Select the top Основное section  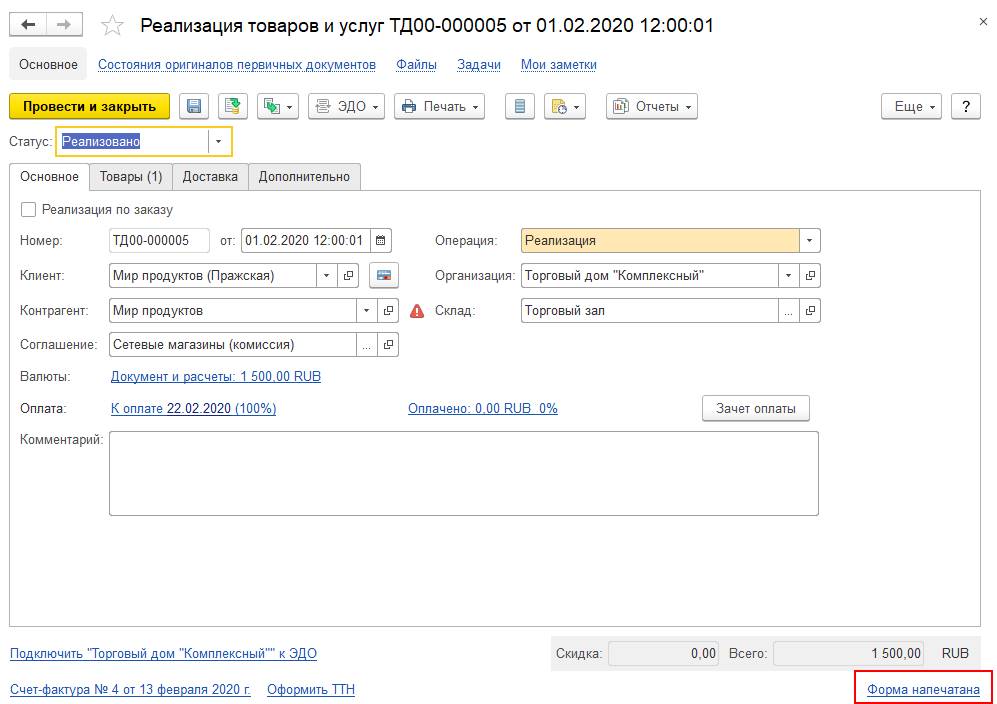[48, 64]
